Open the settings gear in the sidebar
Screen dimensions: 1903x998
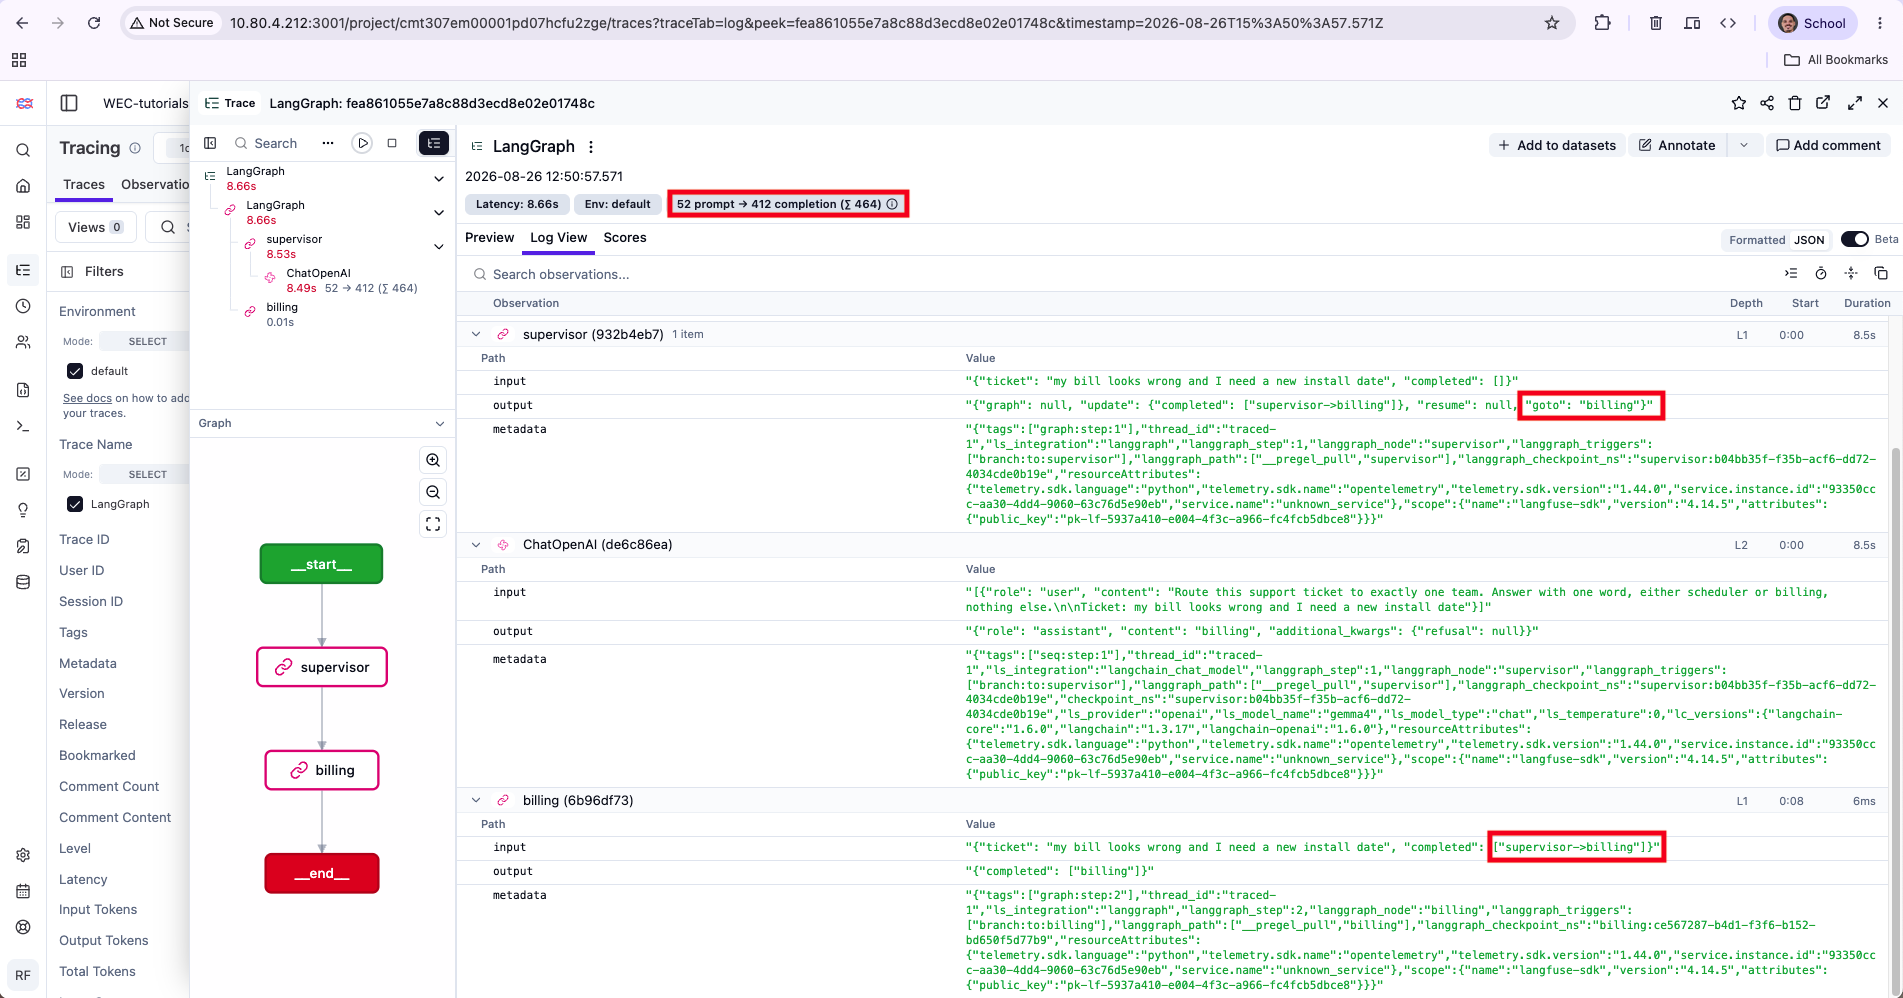pos(23,855)
